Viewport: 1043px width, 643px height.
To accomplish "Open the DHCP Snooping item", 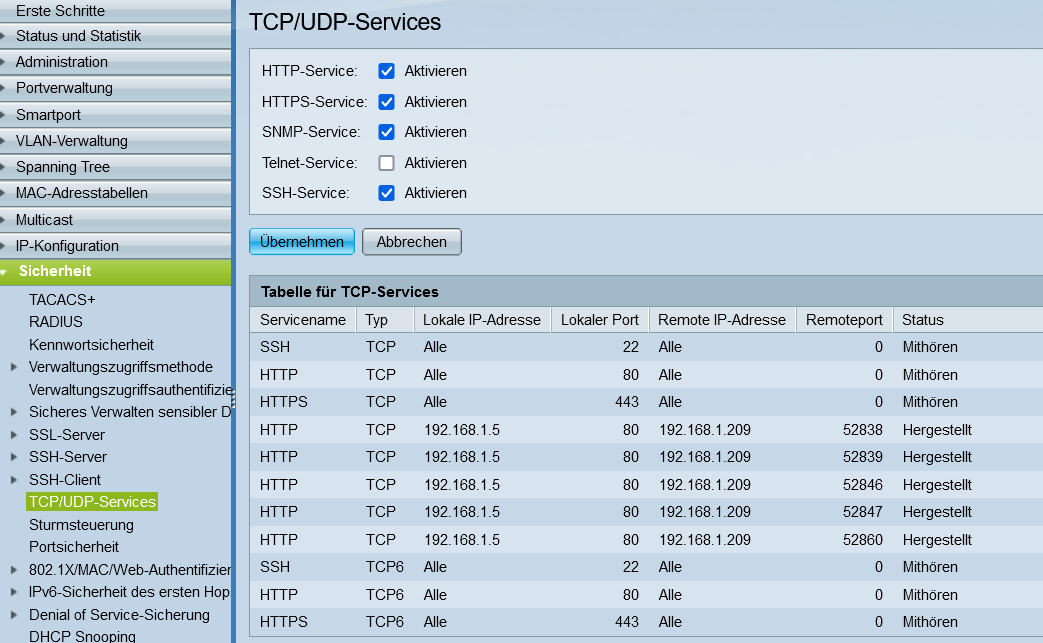I will pos(82,636).
